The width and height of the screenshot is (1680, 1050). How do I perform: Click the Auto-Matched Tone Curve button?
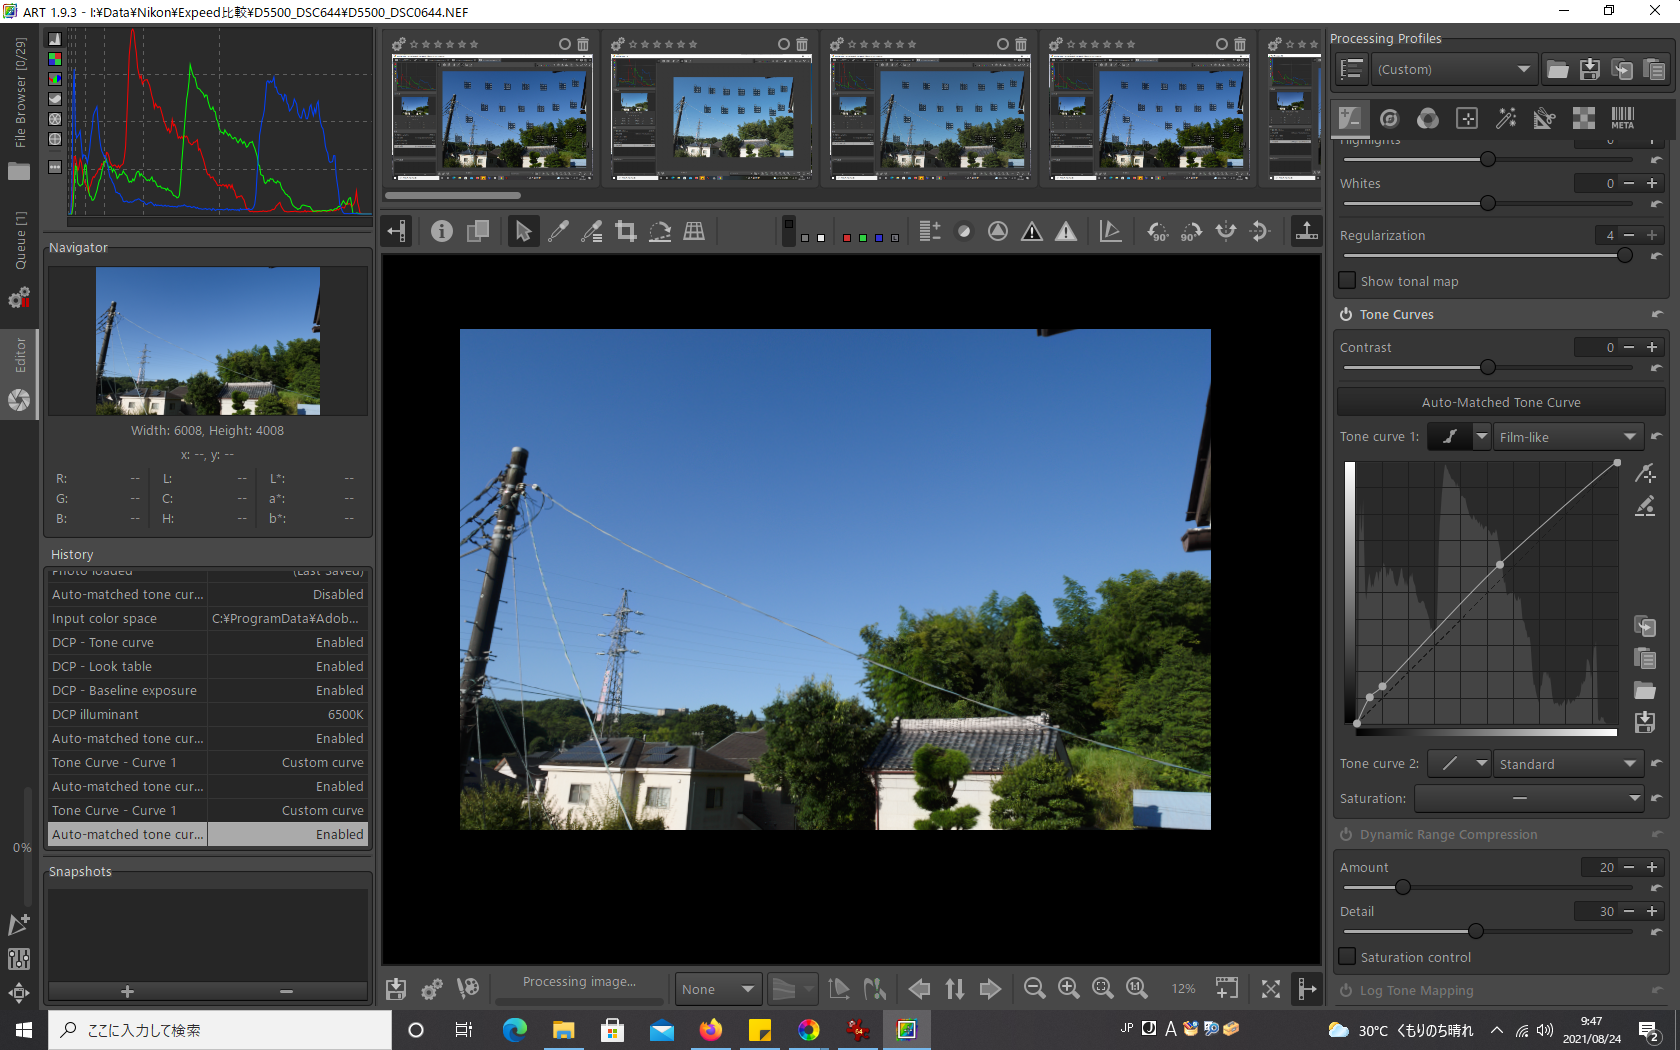tap(1501, 402)
